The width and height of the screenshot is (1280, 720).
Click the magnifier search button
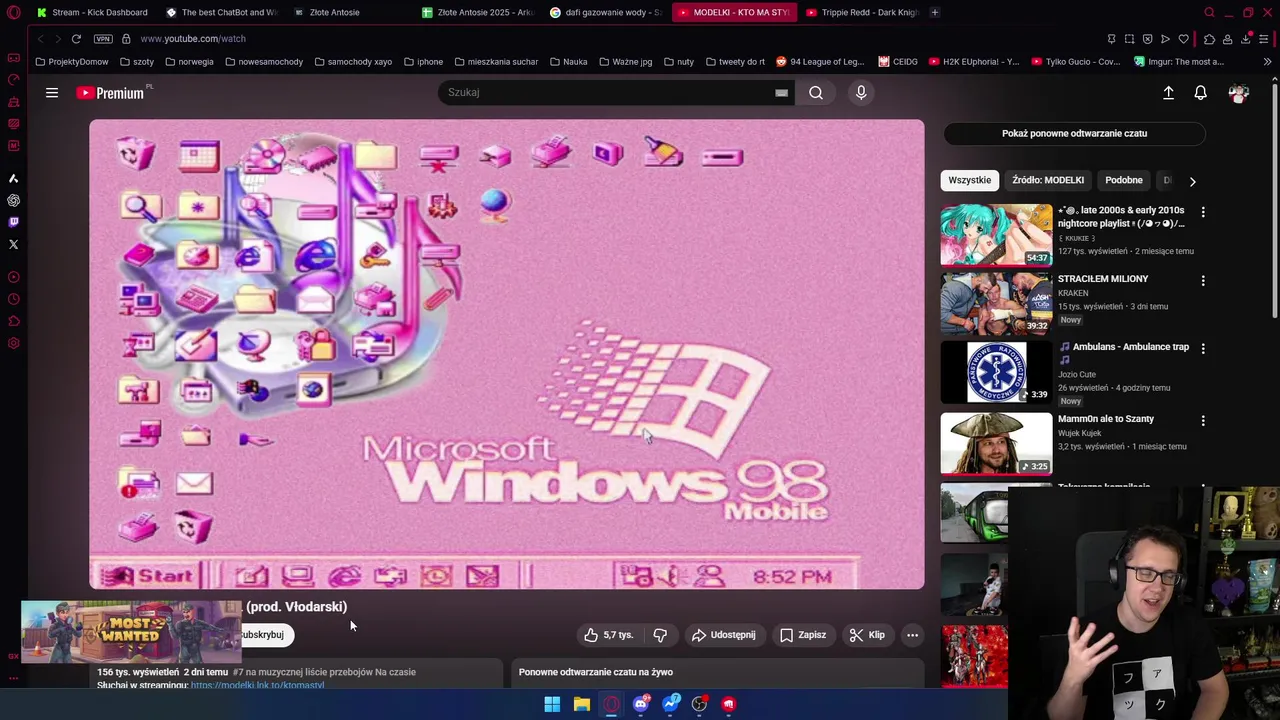[x=816, y=93]
